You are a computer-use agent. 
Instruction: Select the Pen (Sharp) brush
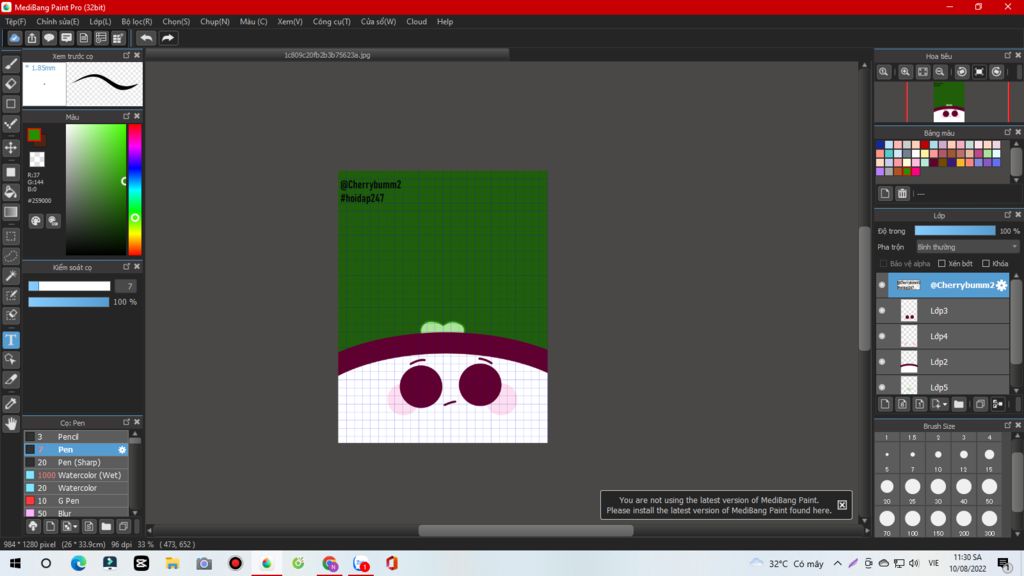tap(76, 462)
